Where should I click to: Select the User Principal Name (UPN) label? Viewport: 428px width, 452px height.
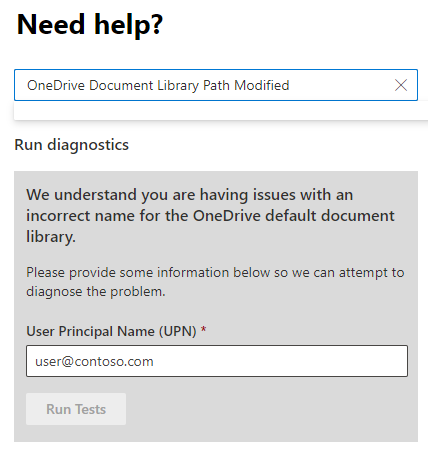111,331
